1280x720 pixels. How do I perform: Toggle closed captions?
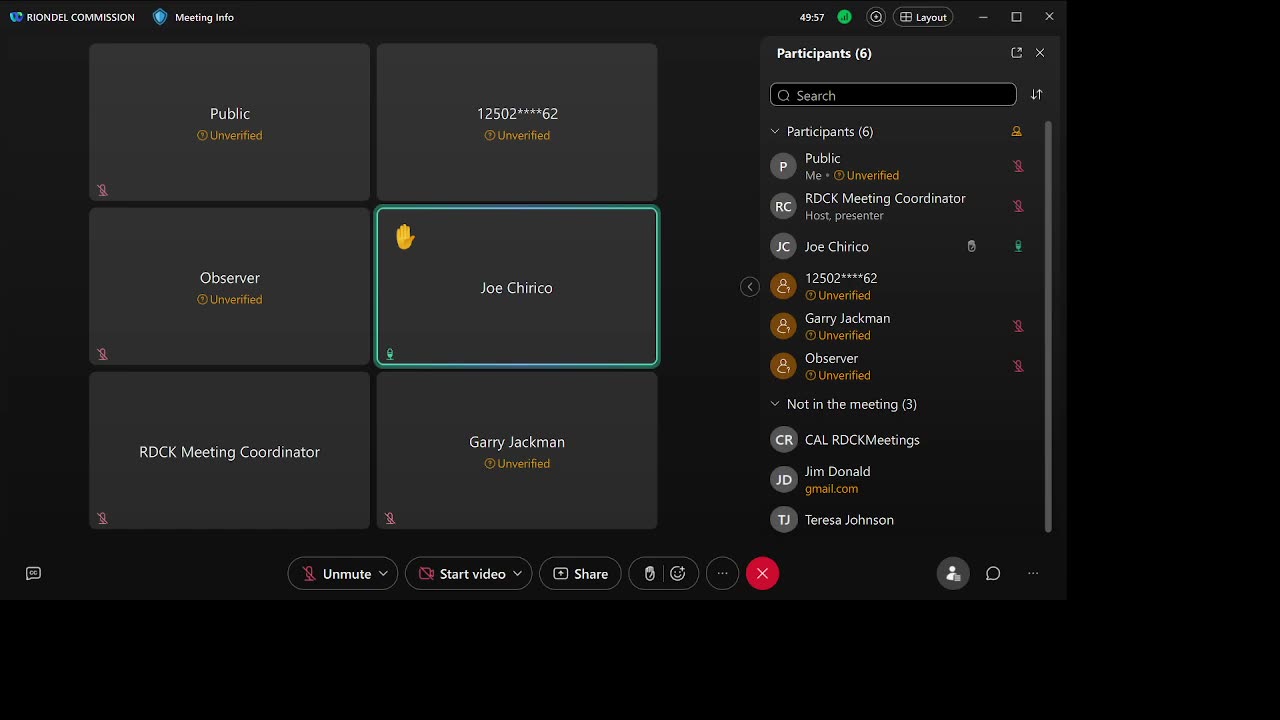[x=33, y=574]
